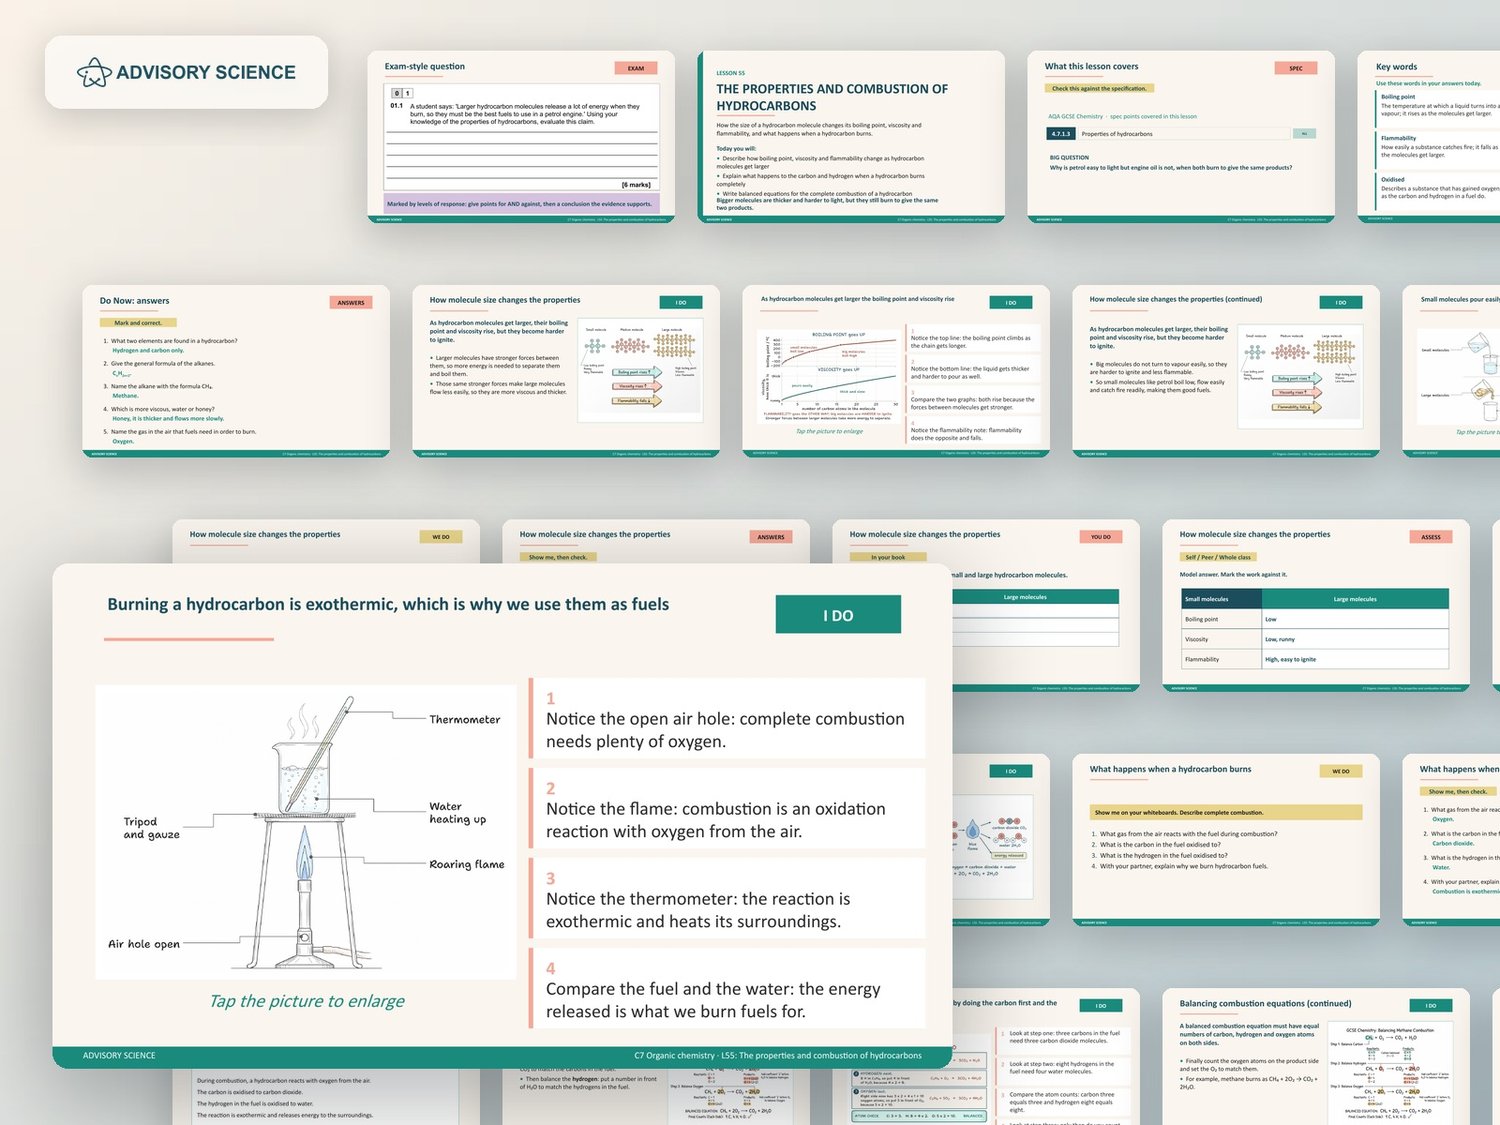Click the 'BIG QUESTION' text on the lesson covers slide
The height and width of the screenshot is (1125, 1500).
(x=1069, y=157)
